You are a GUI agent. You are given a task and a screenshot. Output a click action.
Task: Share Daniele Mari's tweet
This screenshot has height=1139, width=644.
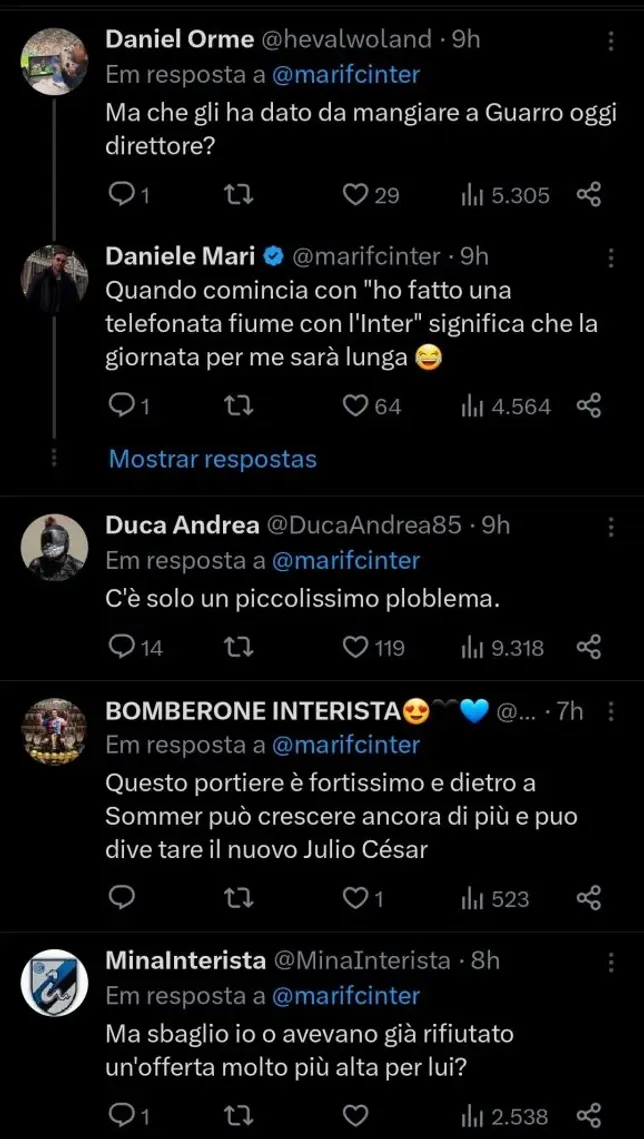(589, 405)
